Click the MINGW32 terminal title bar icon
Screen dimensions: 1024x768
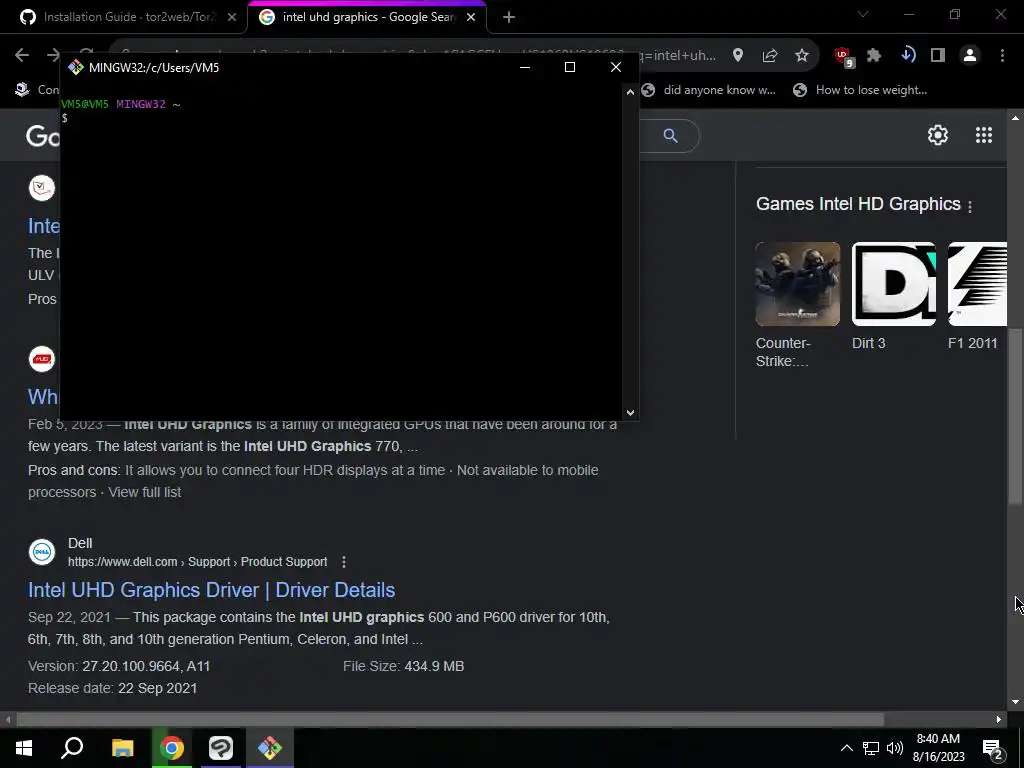coord(76,67)
